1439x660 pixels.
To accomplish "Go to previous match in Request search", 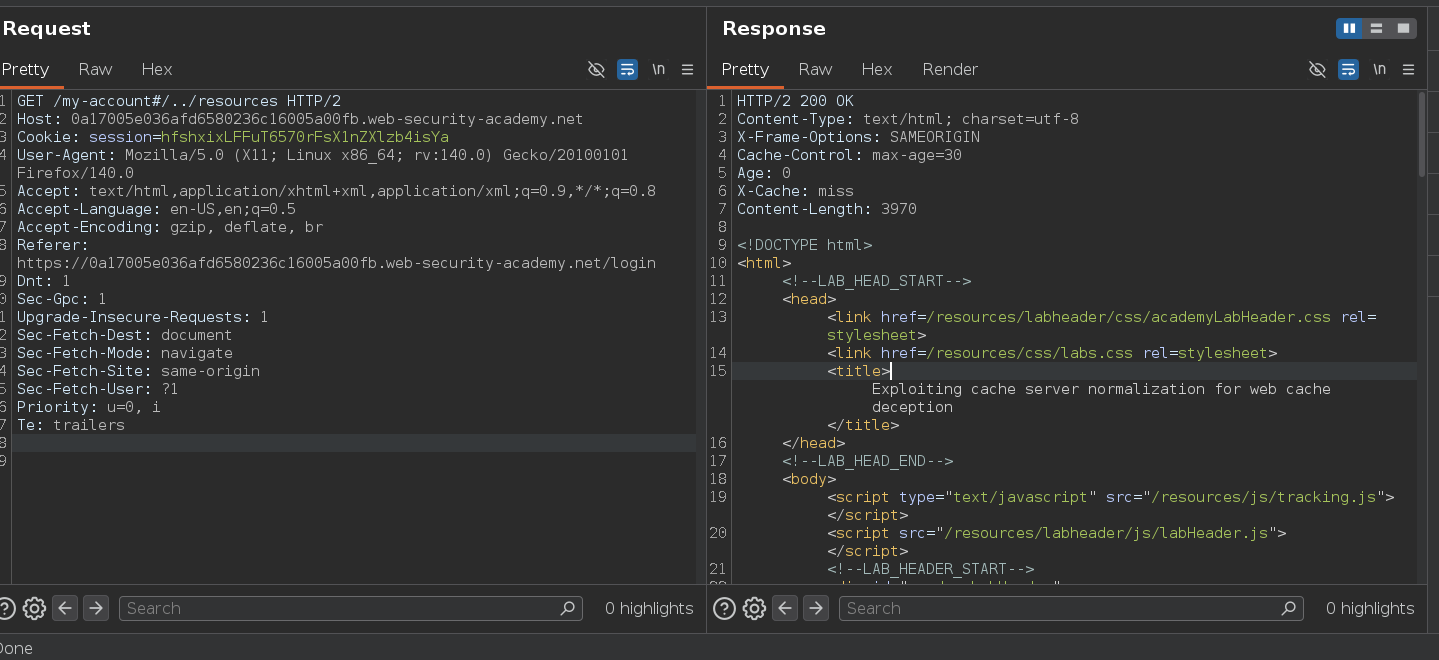I will coord(65,608).
